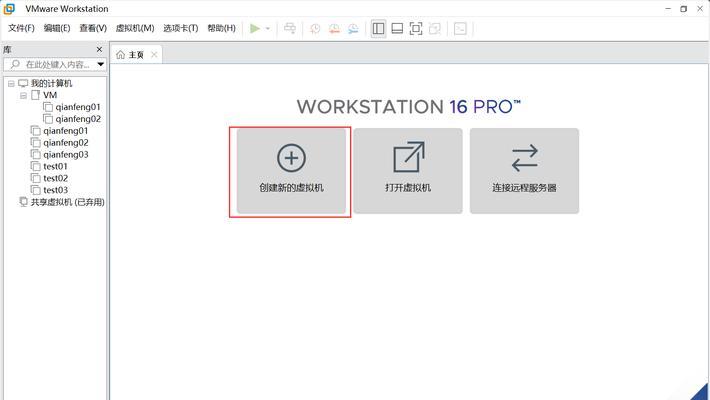The image size is (710, 400).
Task: Collapse the VM folder node
Action: click(23, 96)
